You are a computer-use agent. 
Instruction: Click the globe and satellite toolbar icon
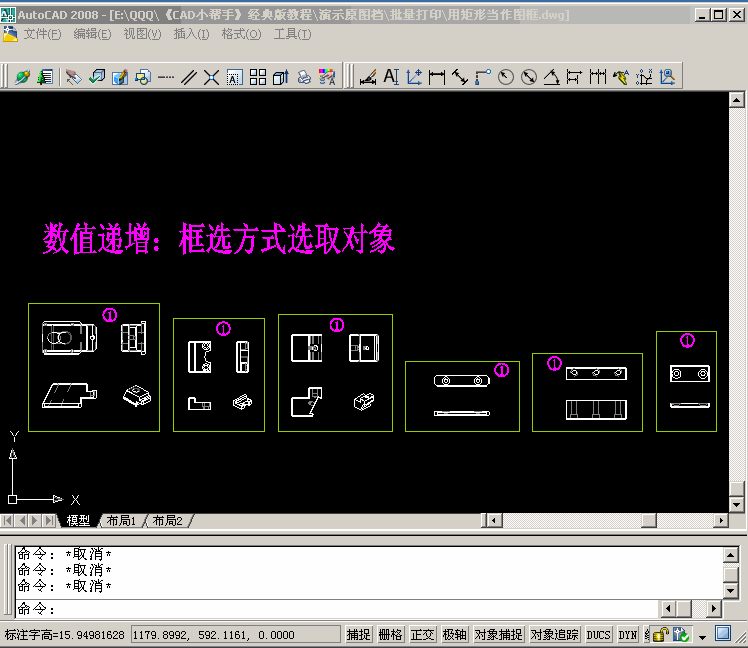(x=22, y=77)
